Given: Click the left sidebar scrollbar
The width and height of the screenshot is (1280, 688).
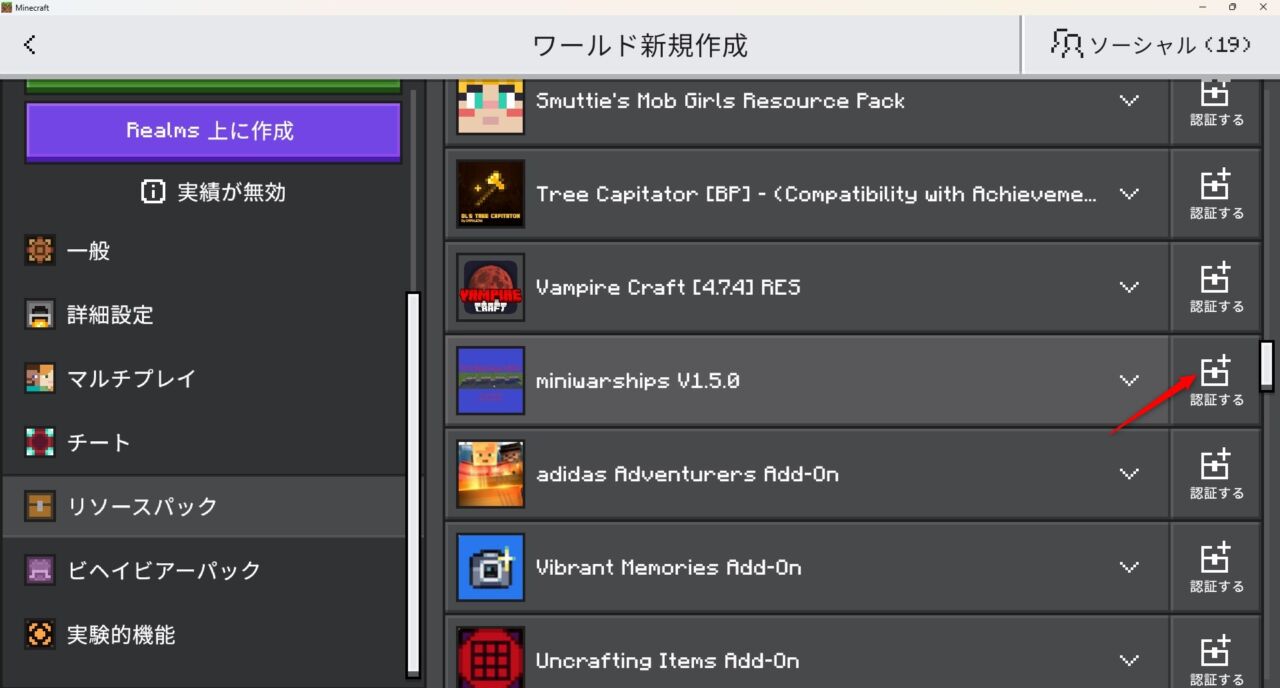Looking at the screenshot, I should click(x=413, y=485).
